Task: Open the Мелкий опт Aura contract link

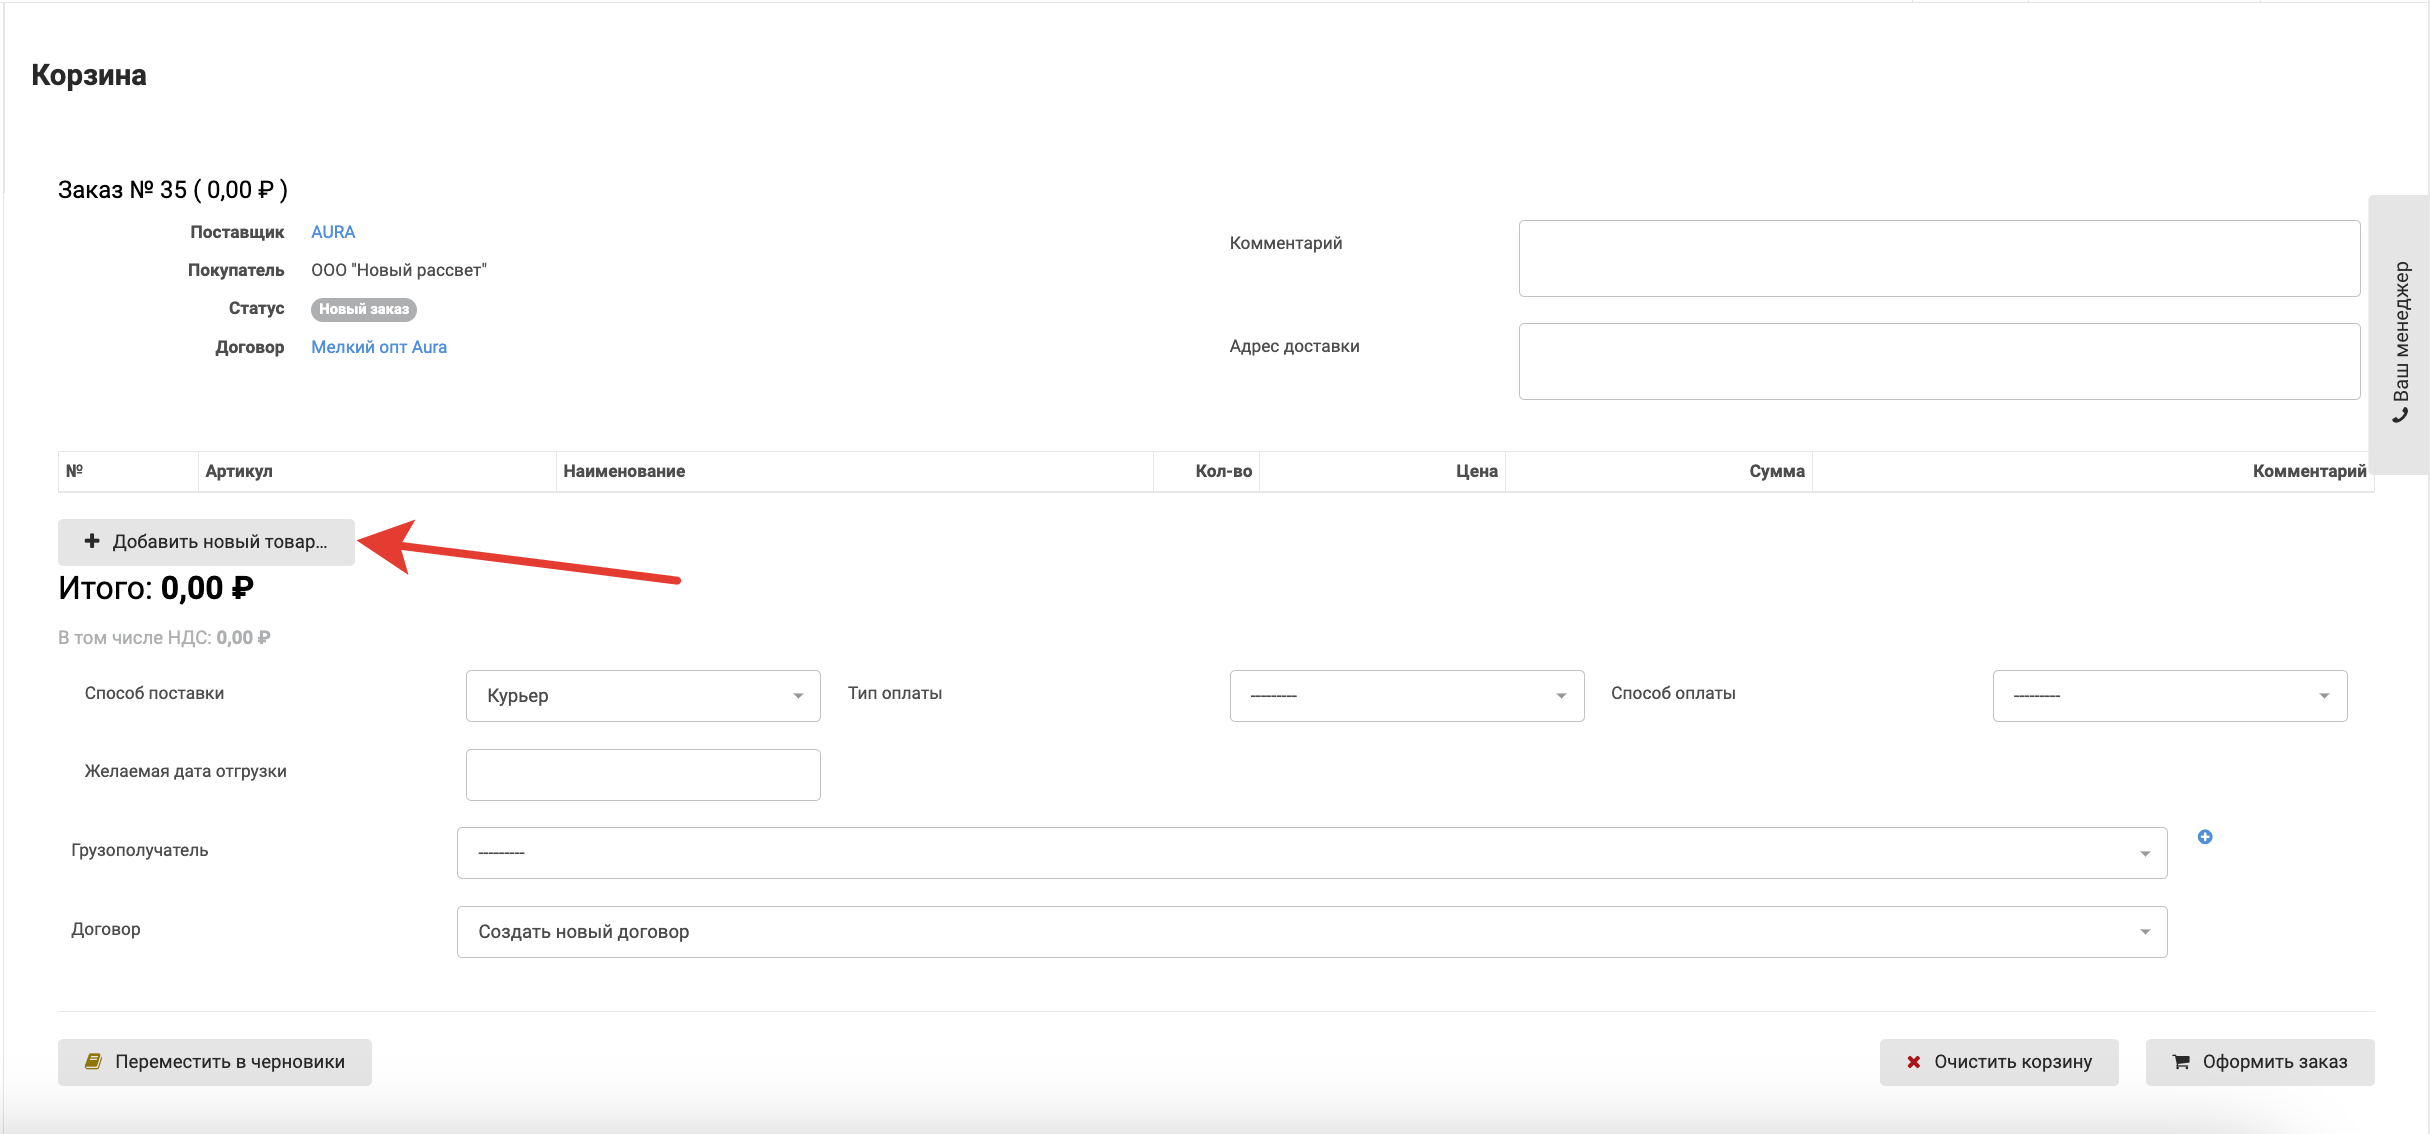Action: click(379, 347)
